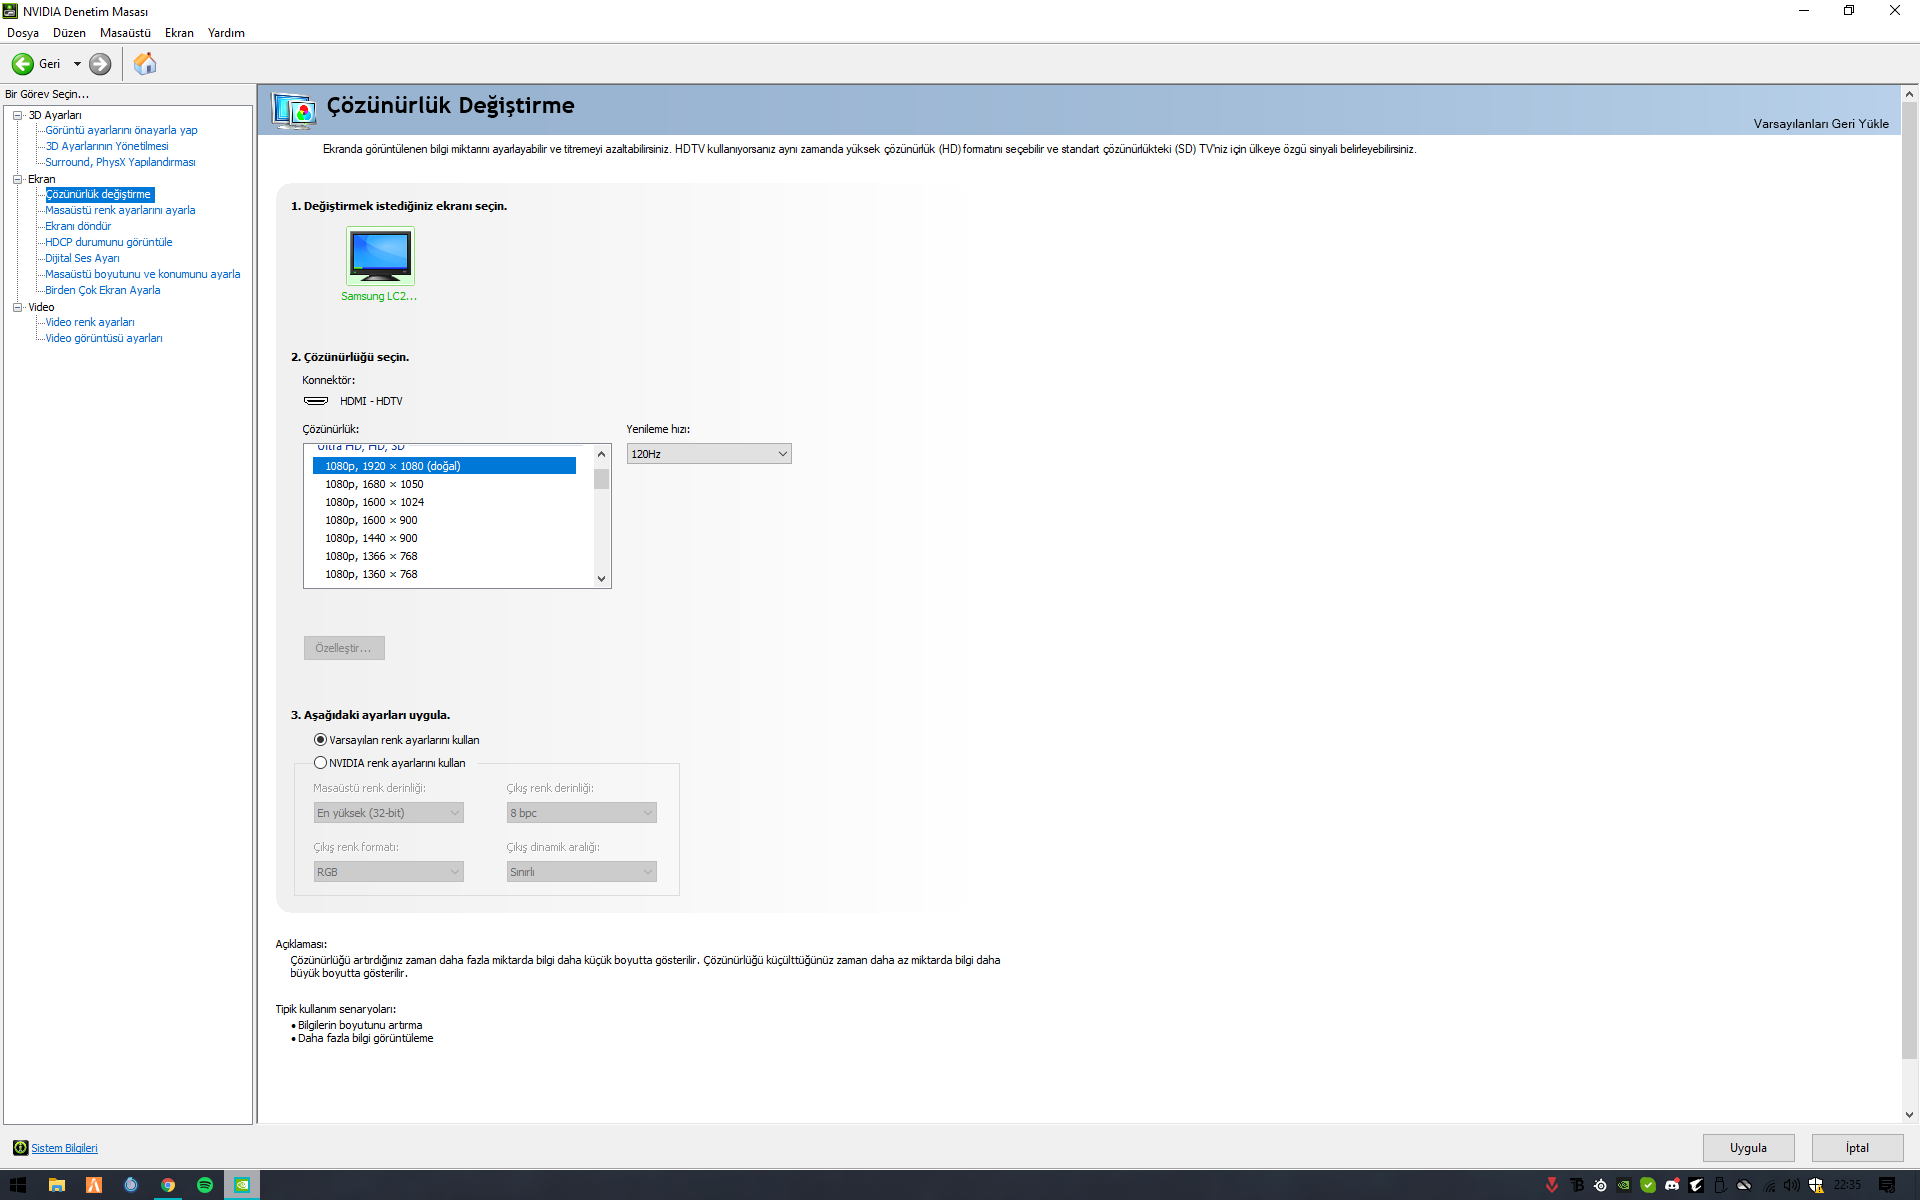1920x1200 pixels.
Task: Click the green Geri back arrow icon
Action: pos(22,64)
